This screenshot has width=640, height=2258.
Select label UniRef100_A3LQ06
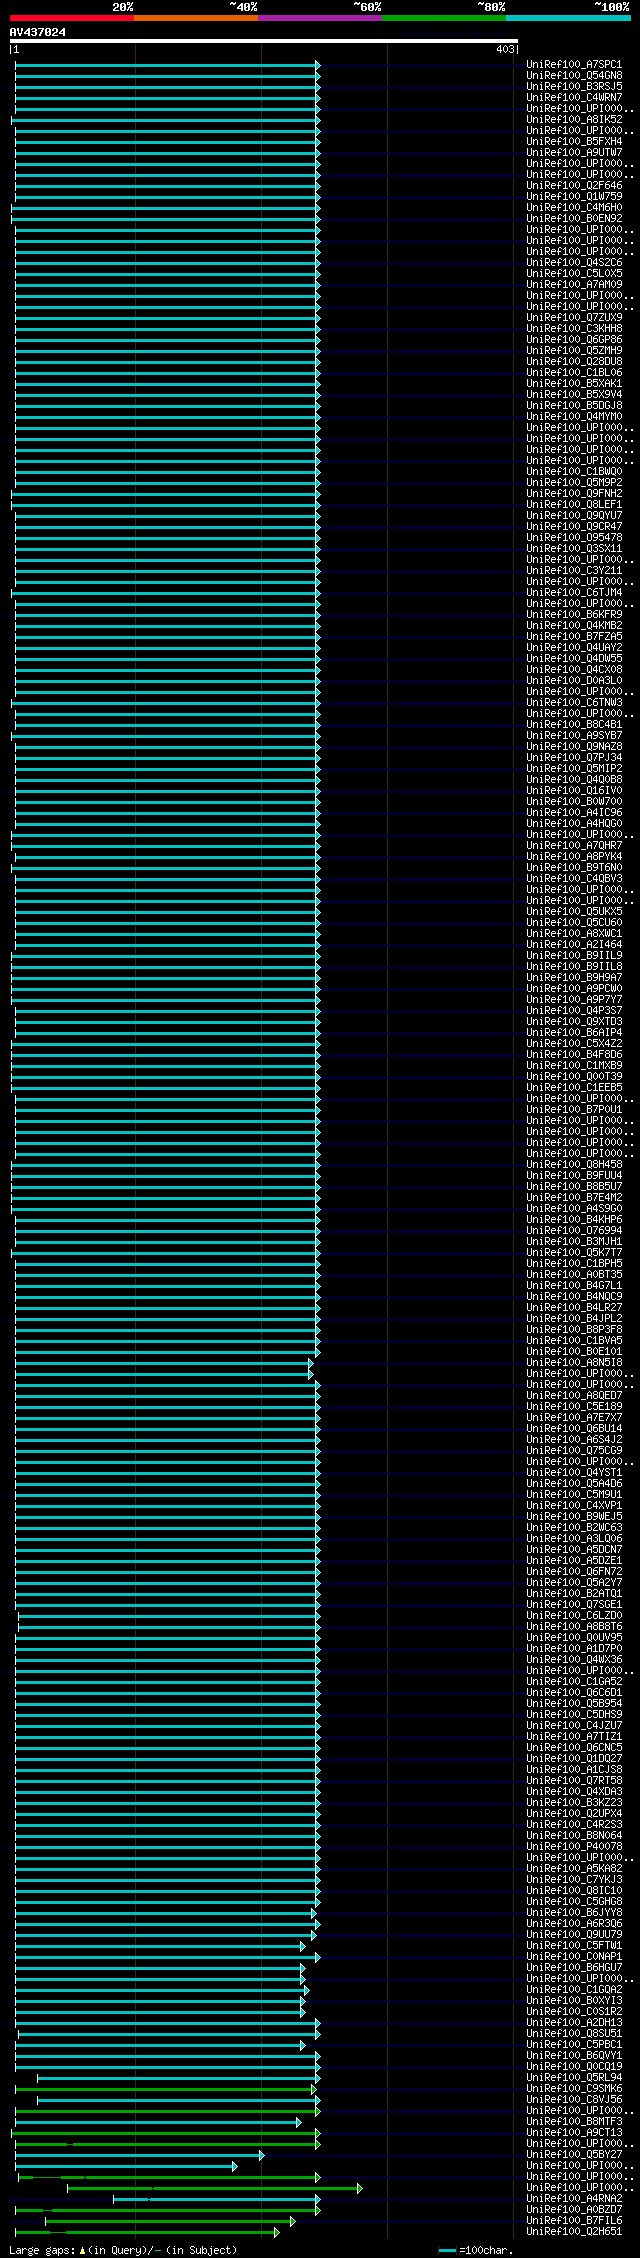[574, 1538]
